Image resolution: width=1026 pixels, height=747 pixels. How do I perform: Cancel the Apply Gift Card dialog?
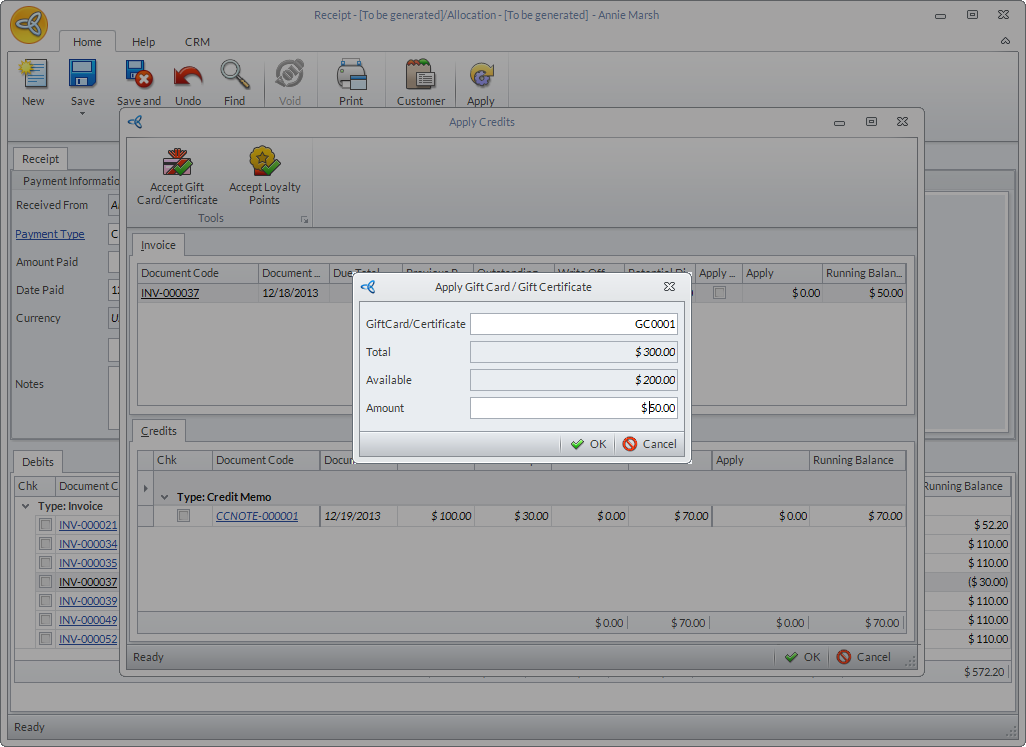(649, 444)
